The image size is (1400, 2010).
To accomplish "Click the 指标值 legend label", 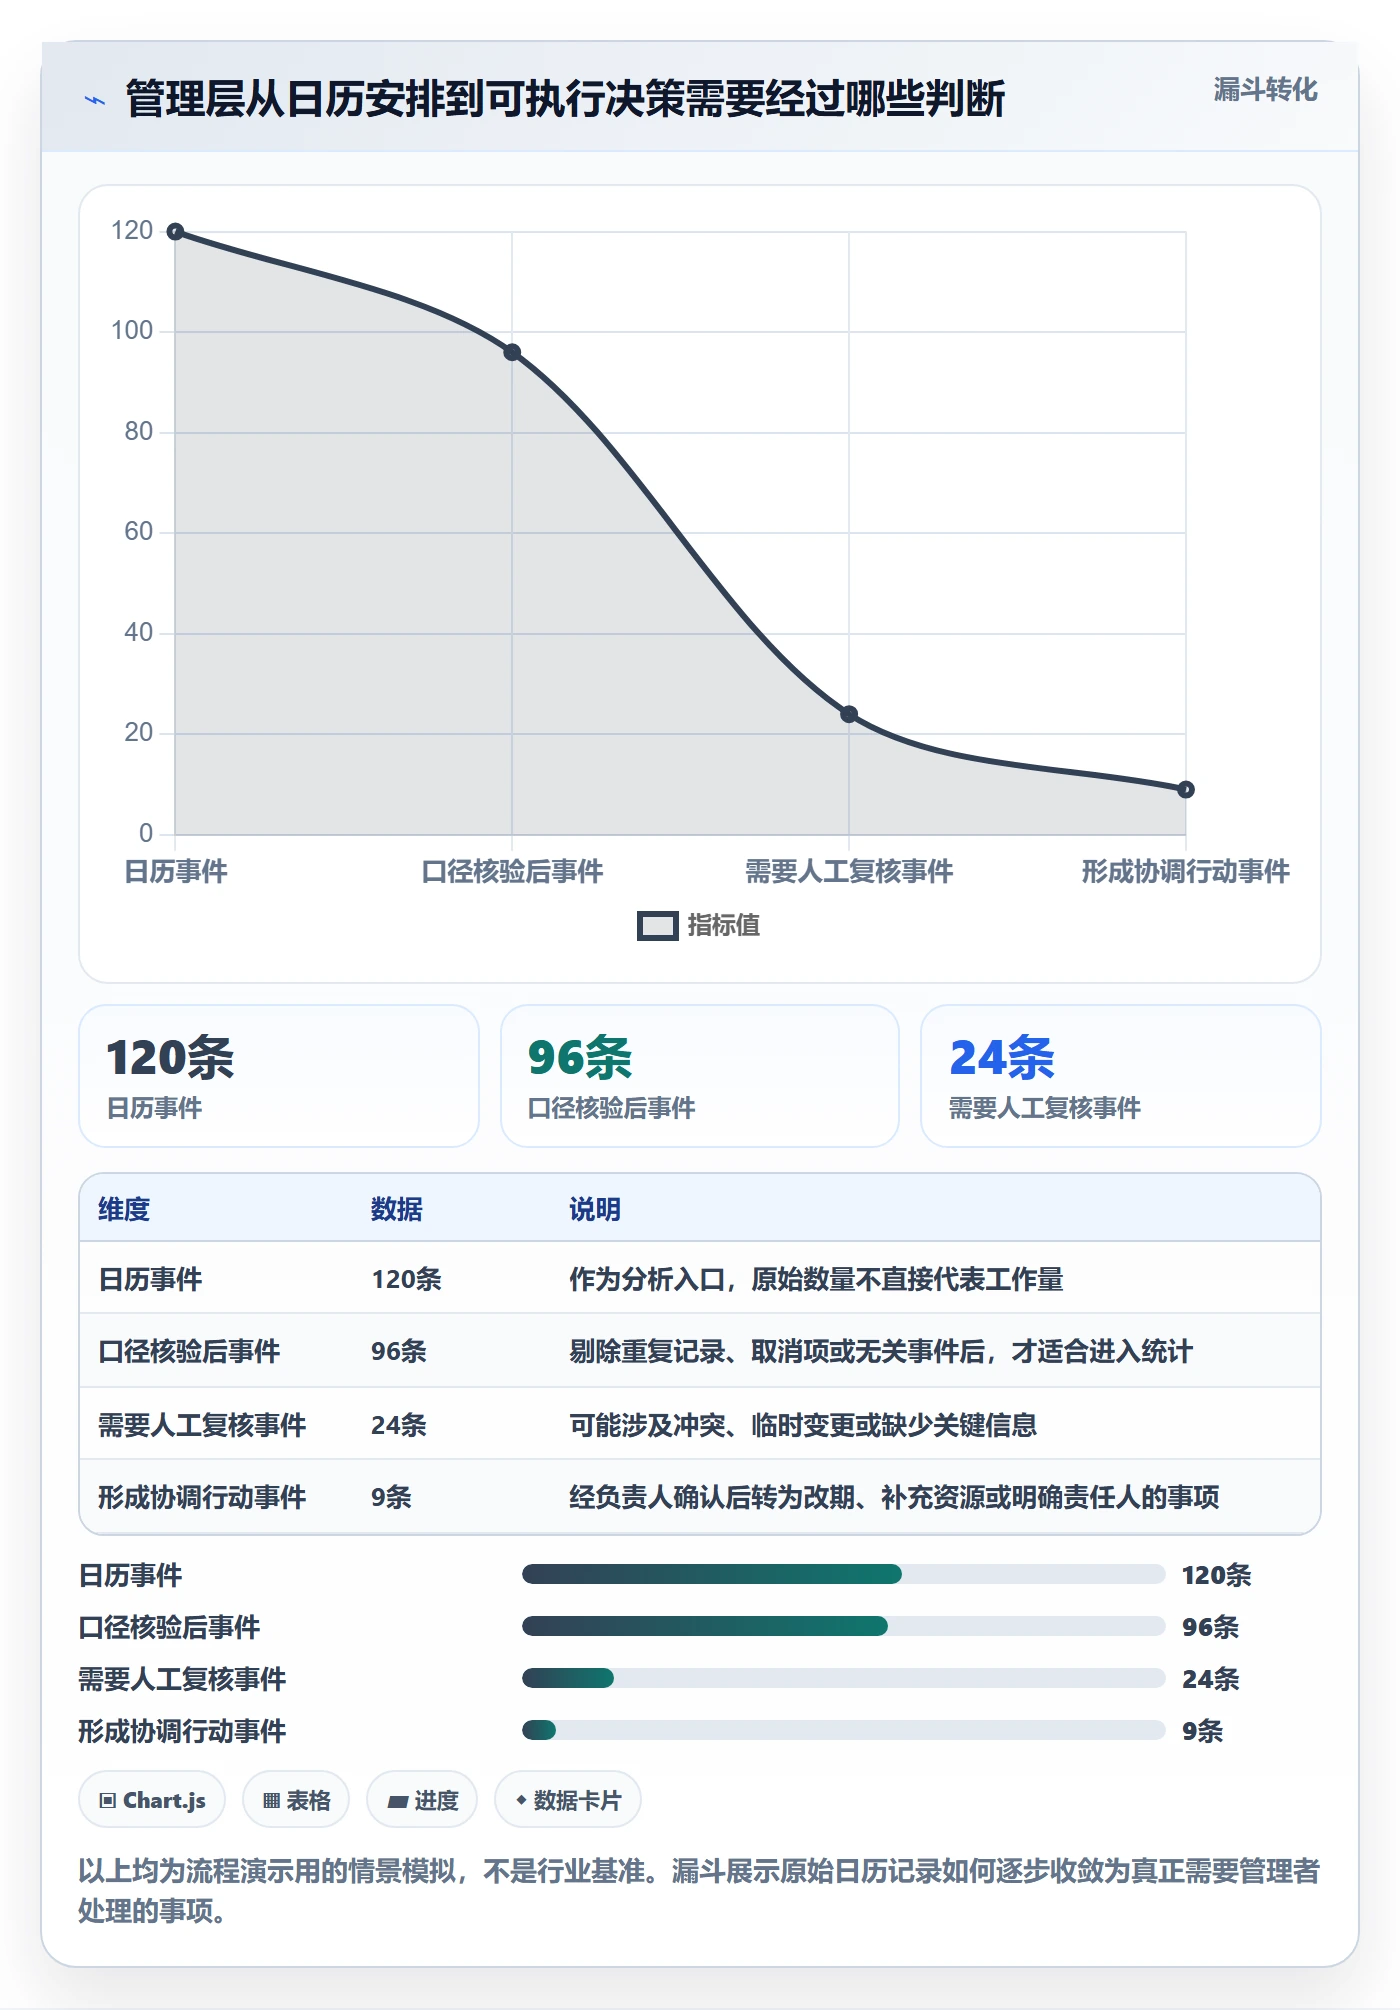I will pyautogui.click(x=724, y=926).
